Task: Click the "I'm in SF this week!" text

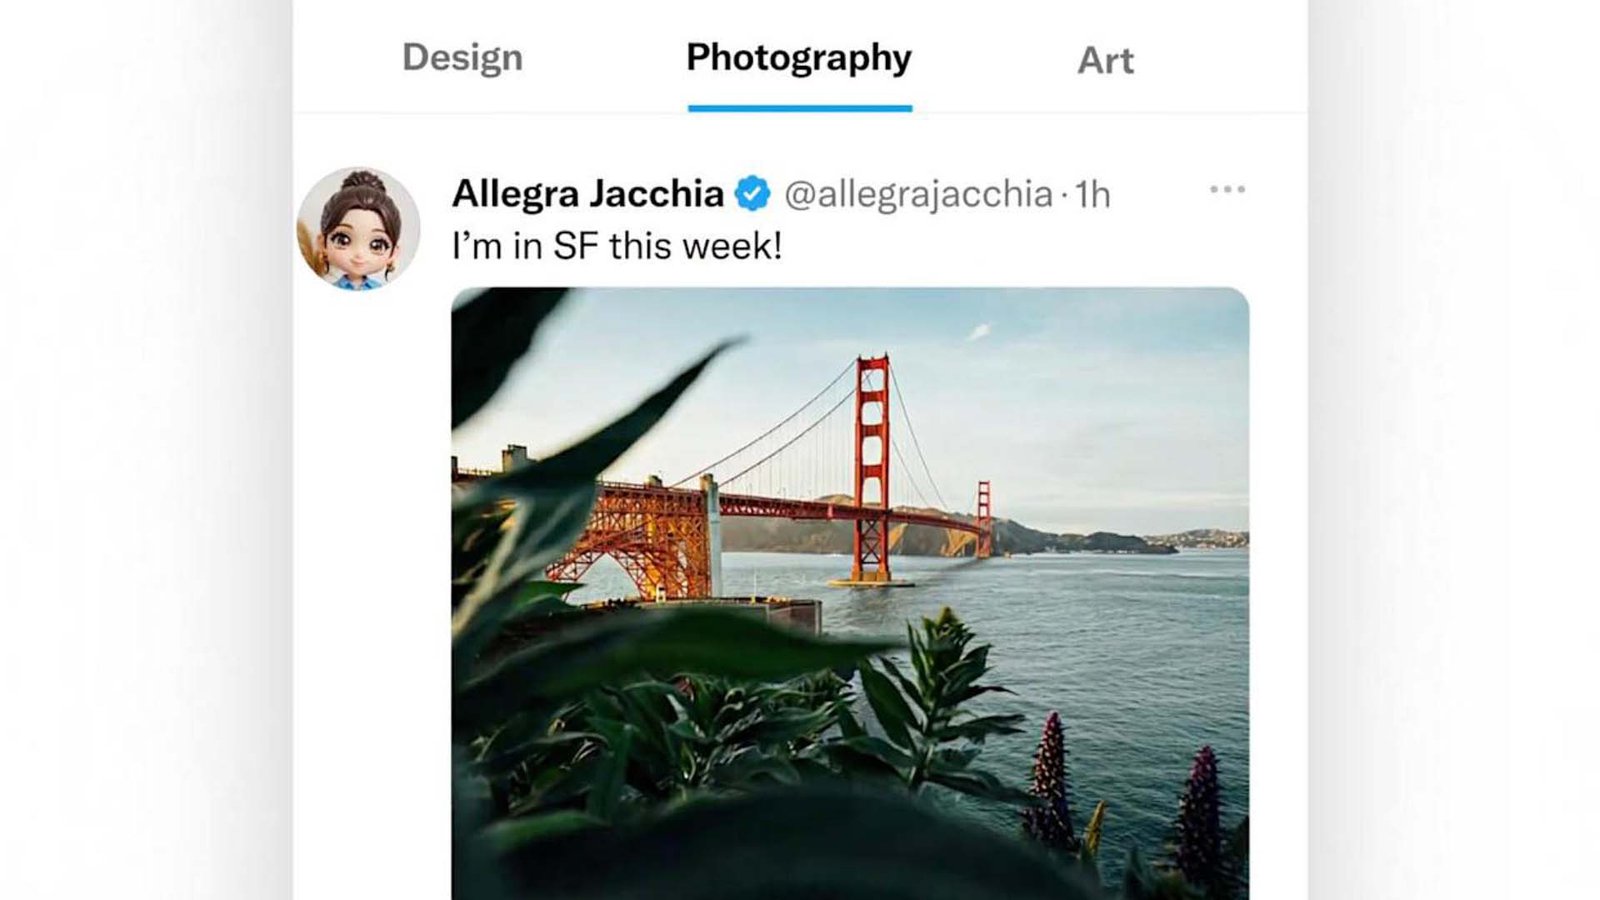Action: [616, 246]
